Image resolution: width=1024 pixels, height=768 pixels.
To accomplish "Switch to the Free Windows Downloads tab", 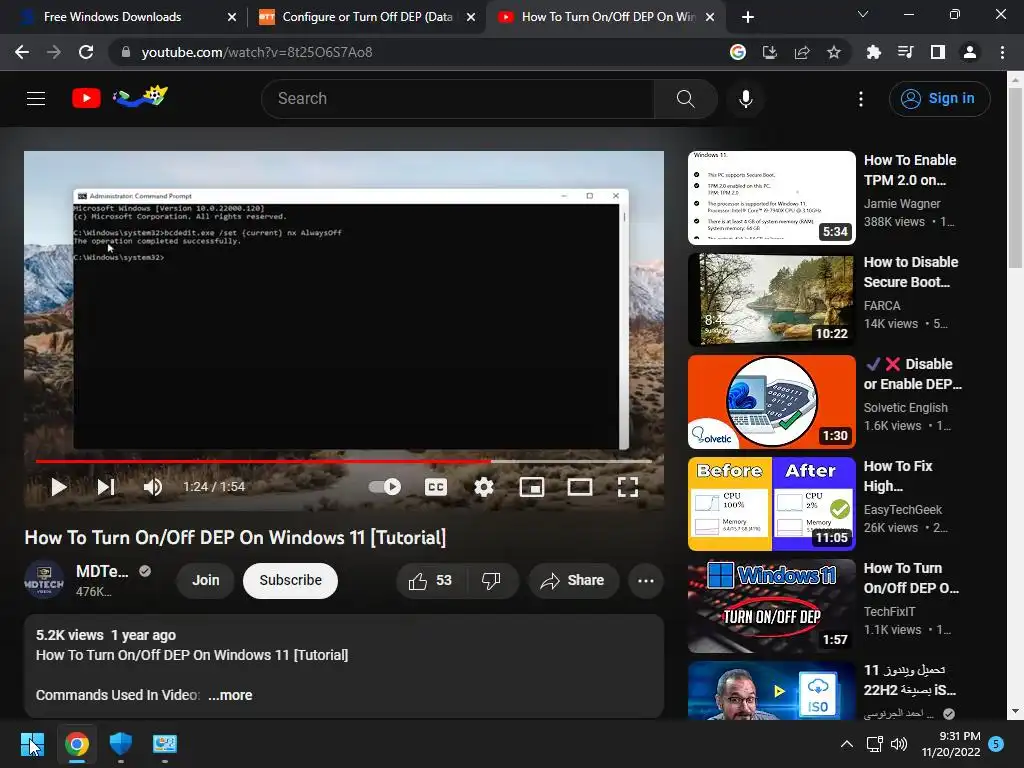I will coord(112,17).
